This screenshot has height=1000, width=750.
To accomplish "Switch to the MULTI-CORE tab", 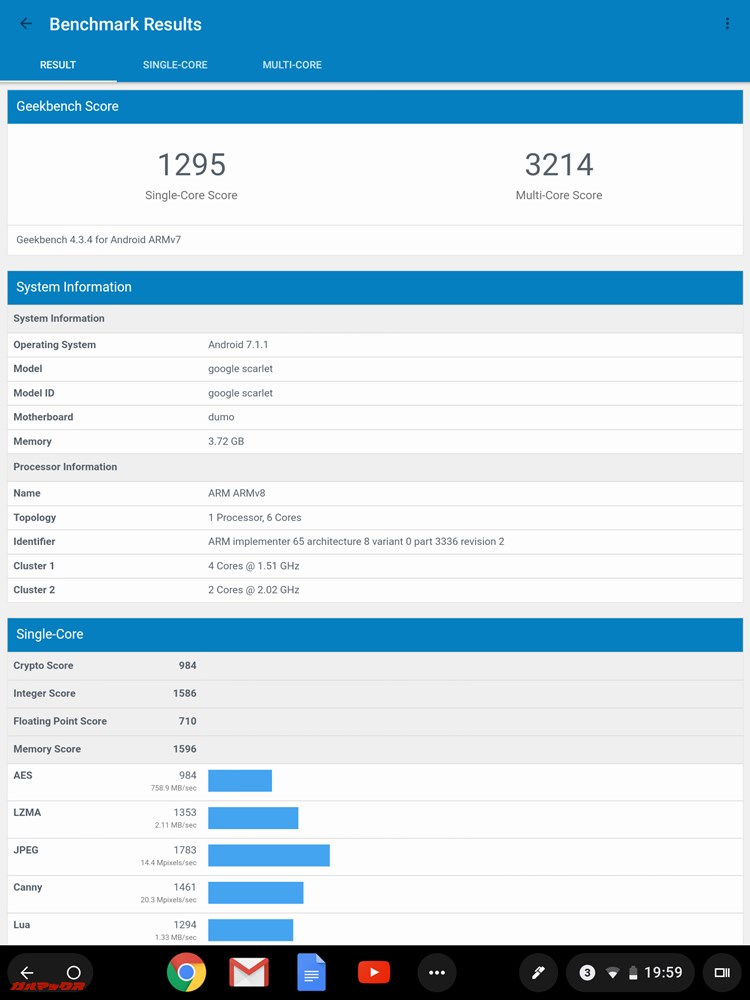I will point(292,64).
